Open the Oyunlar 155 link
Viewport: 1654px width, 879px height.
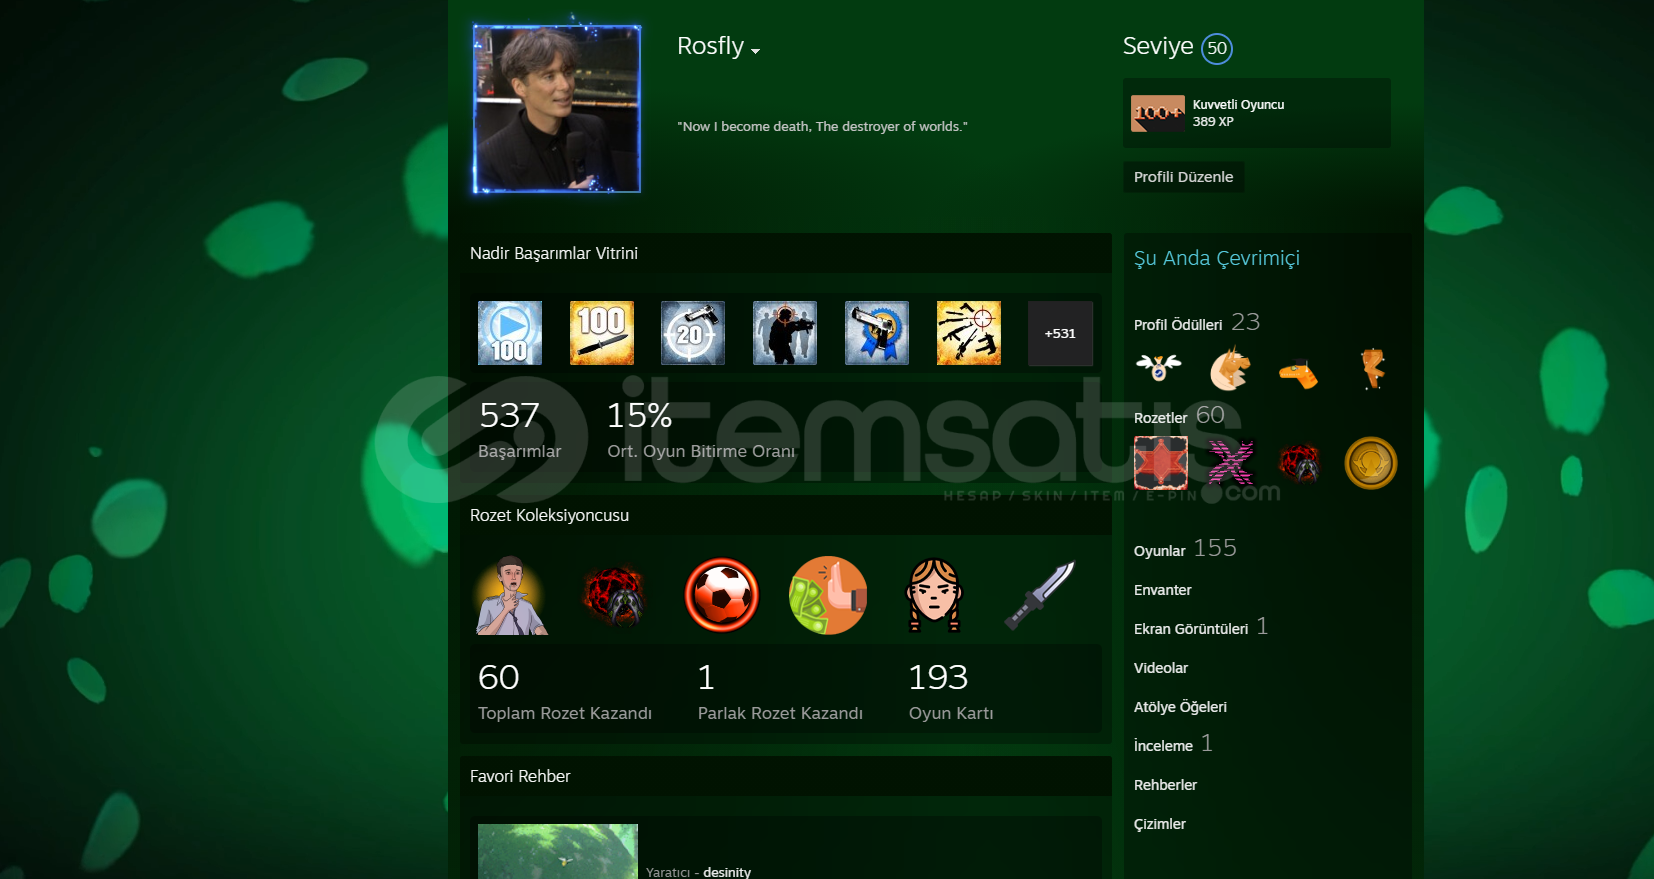(1185, 548)
